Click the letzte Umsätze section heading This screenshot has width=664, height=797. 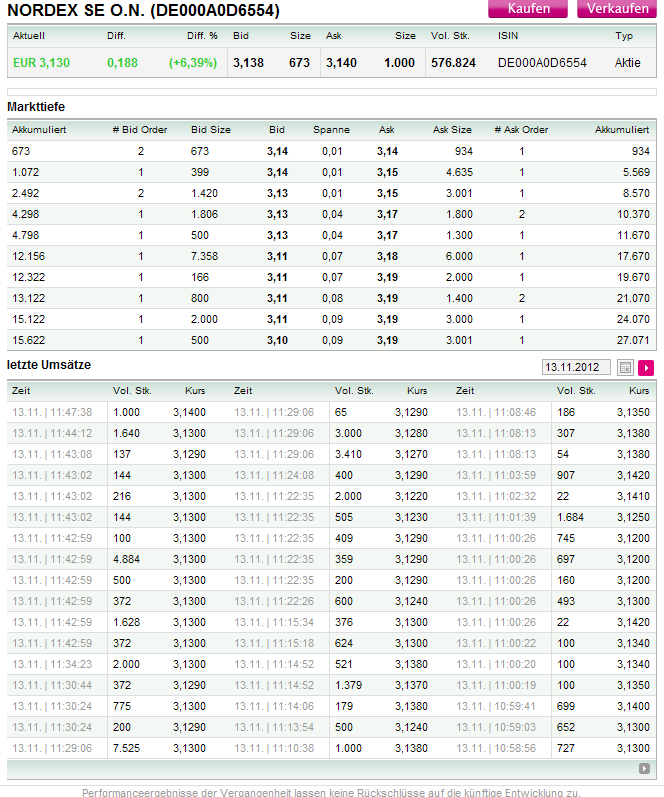pyautogui.click(x=49, y=365)
